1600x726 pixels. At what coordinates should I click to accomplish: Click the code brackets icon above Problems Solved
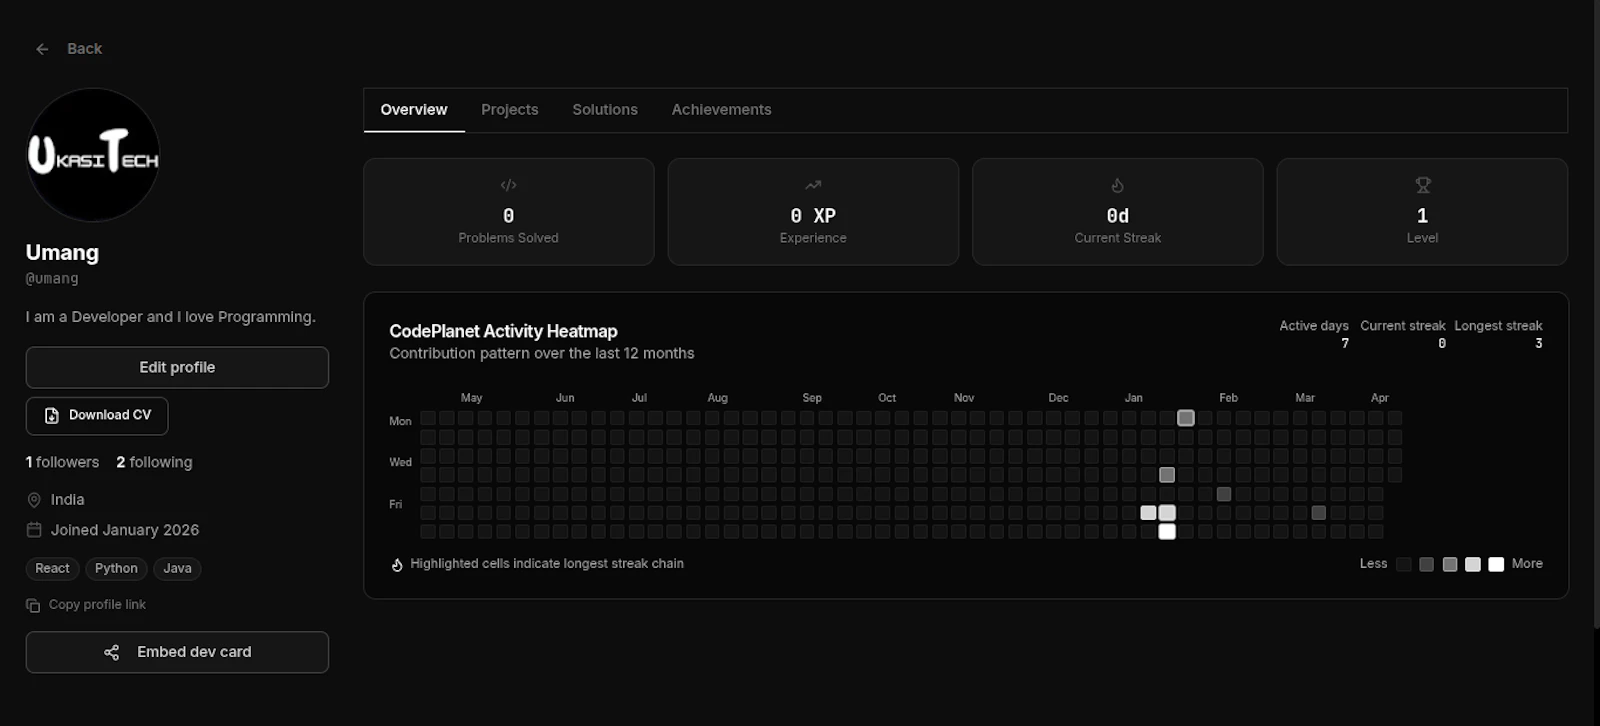click(x=508, y=185)
